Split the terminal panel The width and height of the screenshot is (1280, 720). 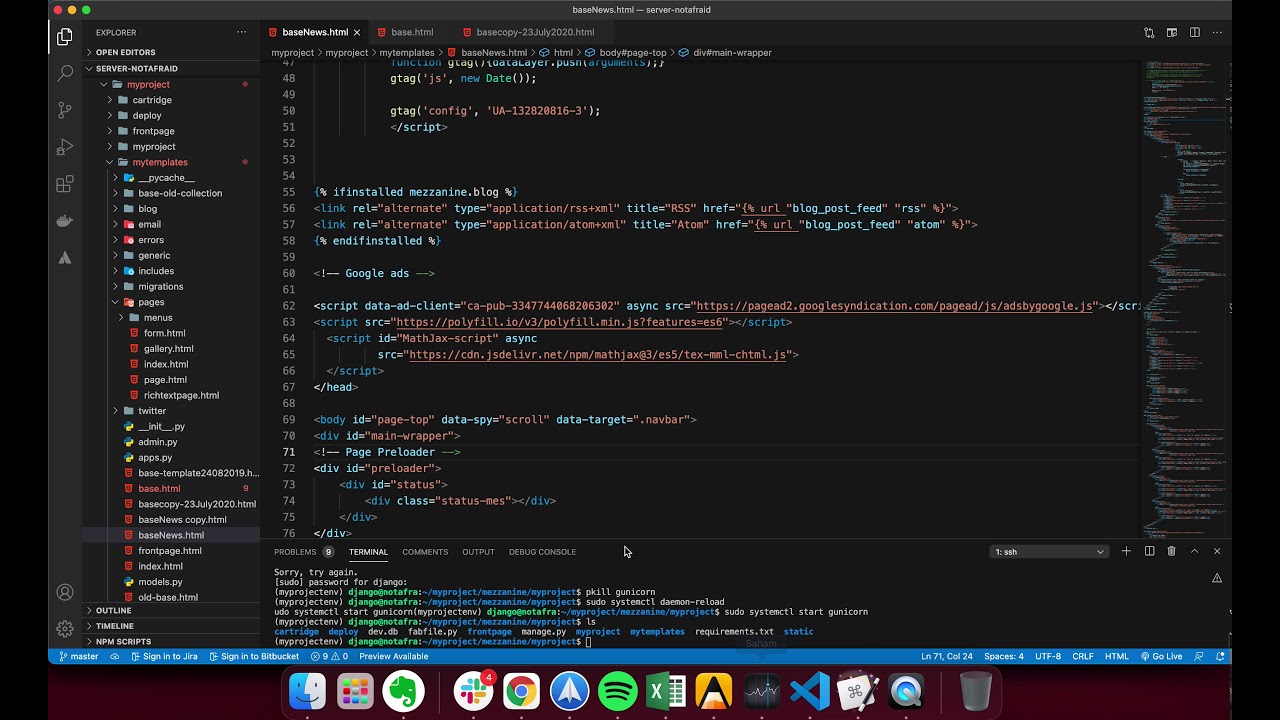click(1149, 551)
